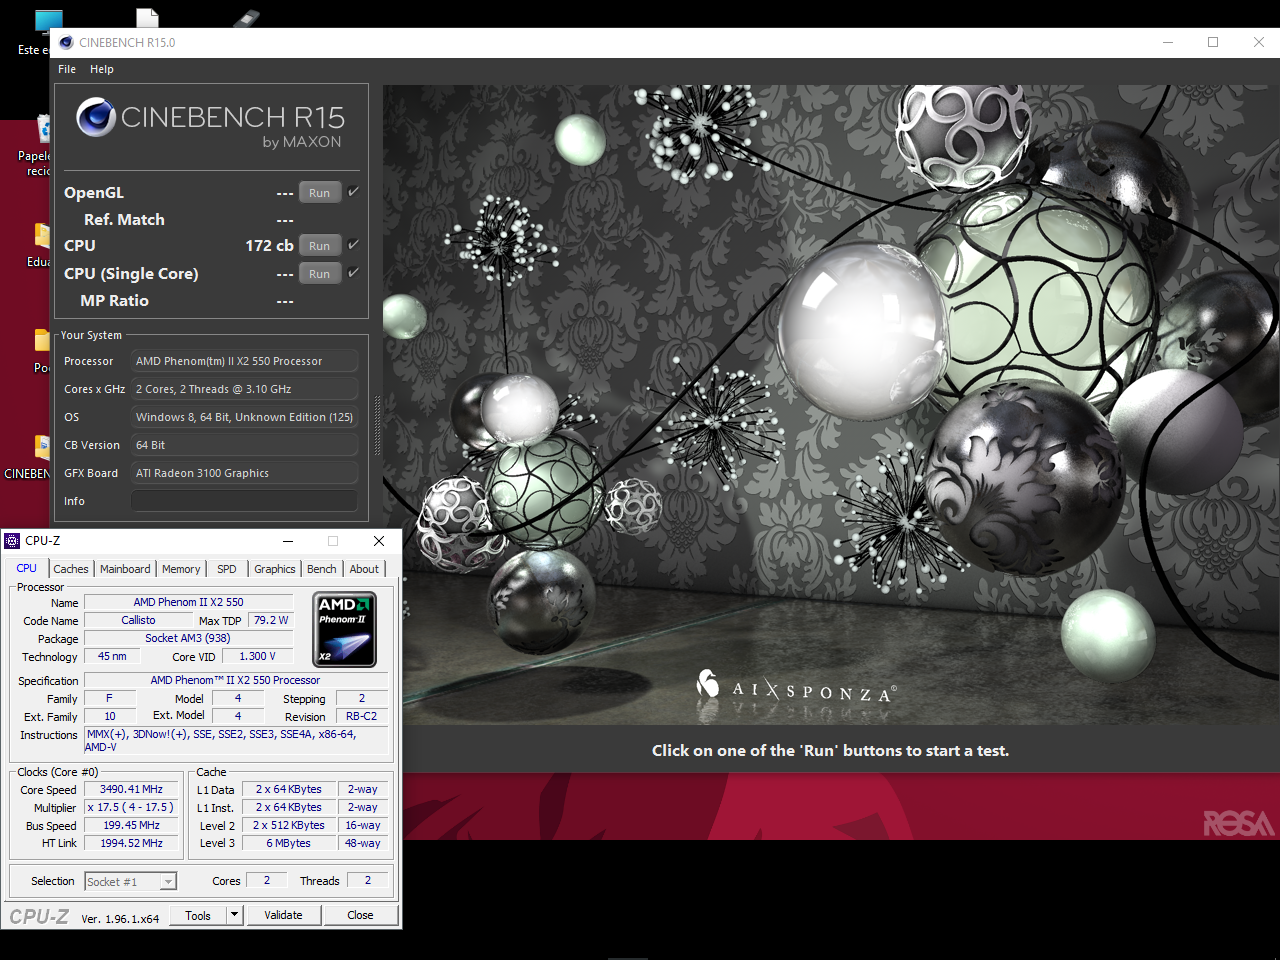Maximize the Cinebench R15.0 window
This screenshot has width=1280, height=960.
click(1213, 42)
